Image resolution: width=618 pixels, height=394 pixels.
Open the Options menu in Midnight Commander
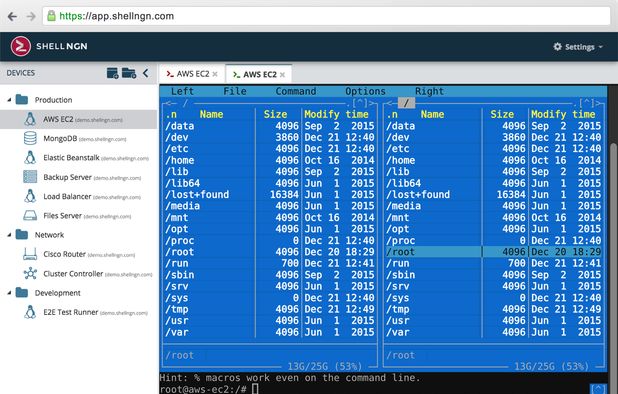click(365, 91)
